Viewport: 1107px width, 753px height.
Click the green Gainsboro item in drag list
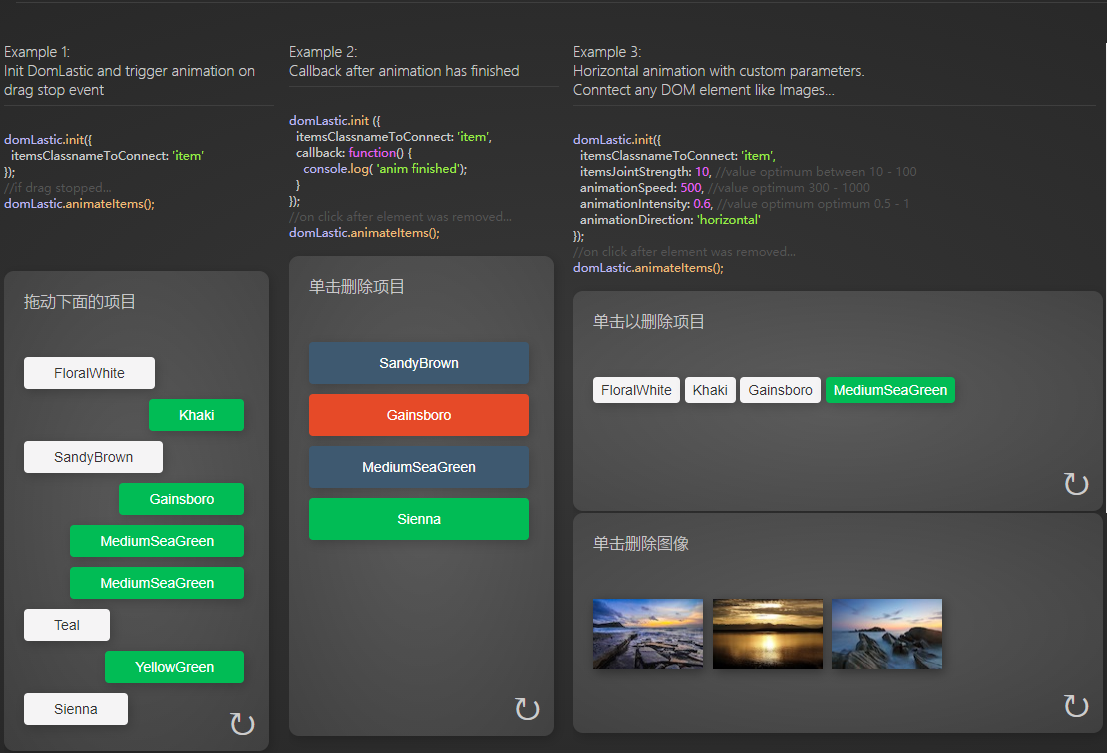coord(181,499)
